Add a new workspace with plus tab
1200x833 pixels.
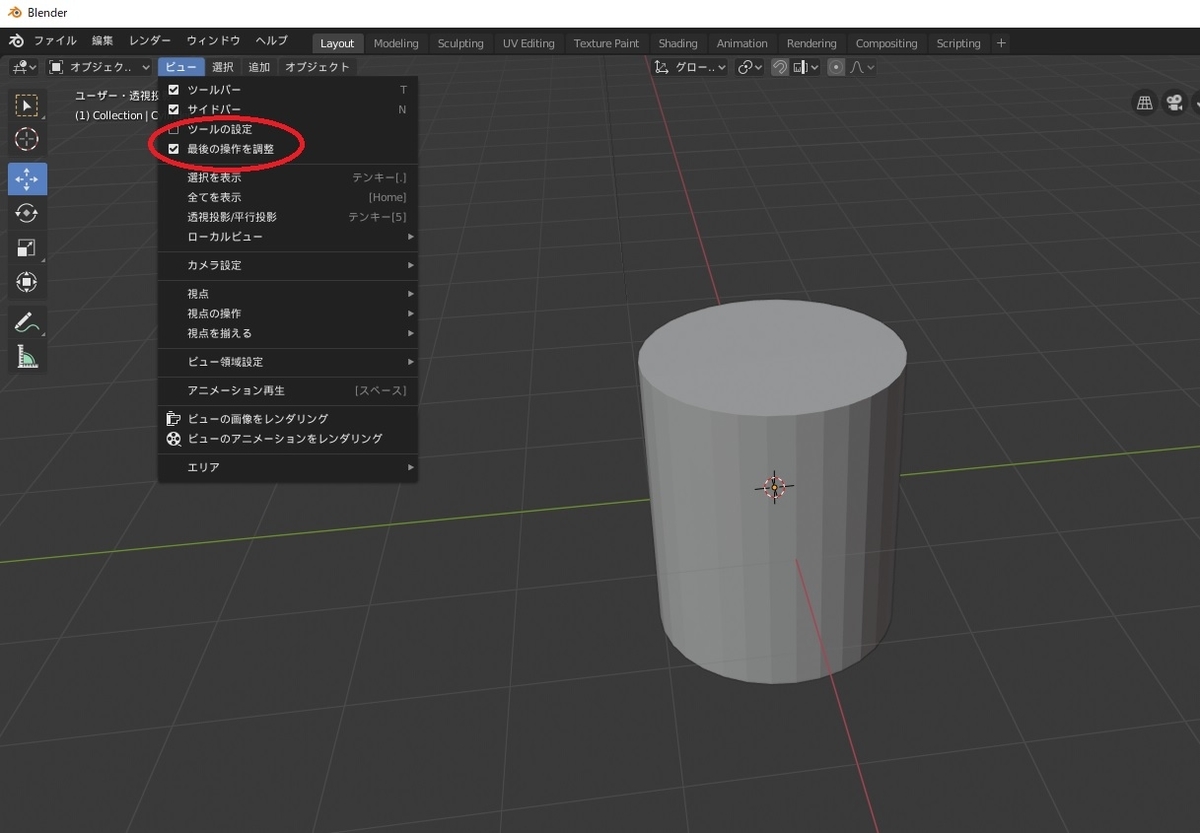point(1001,43)
